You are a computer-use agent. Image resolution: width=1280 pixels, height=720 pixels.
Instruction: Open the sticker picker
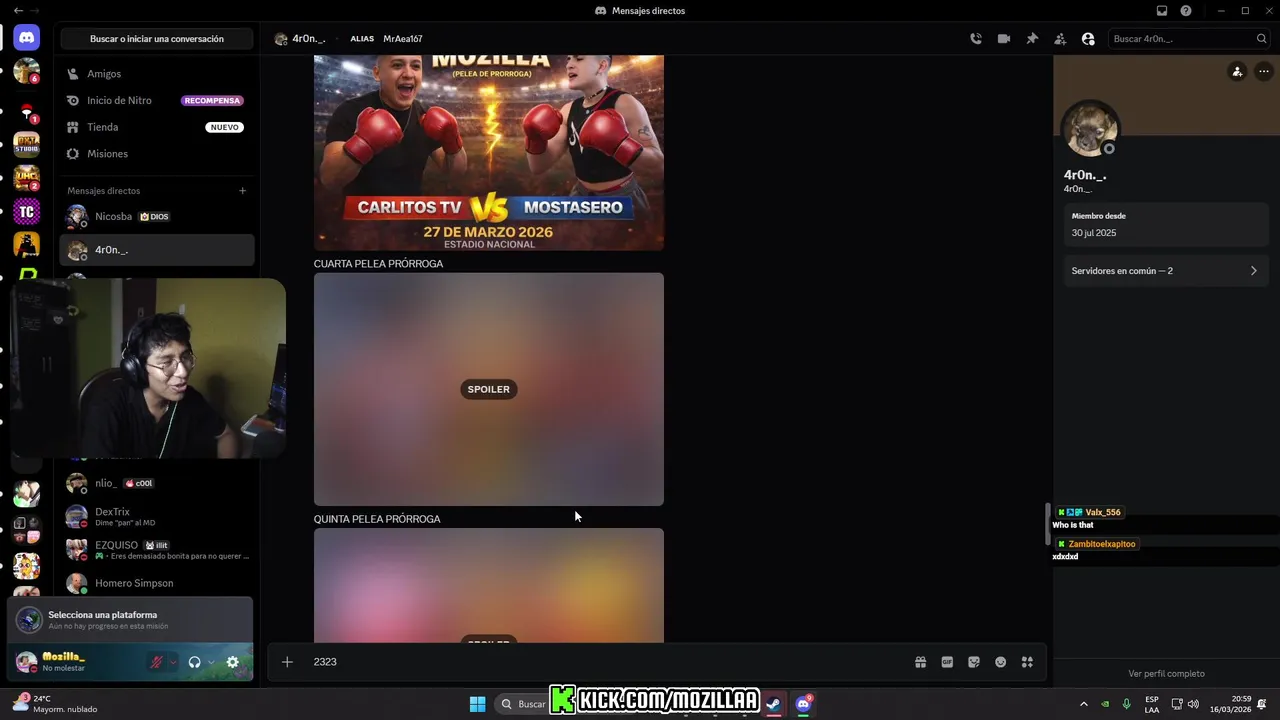974,662
